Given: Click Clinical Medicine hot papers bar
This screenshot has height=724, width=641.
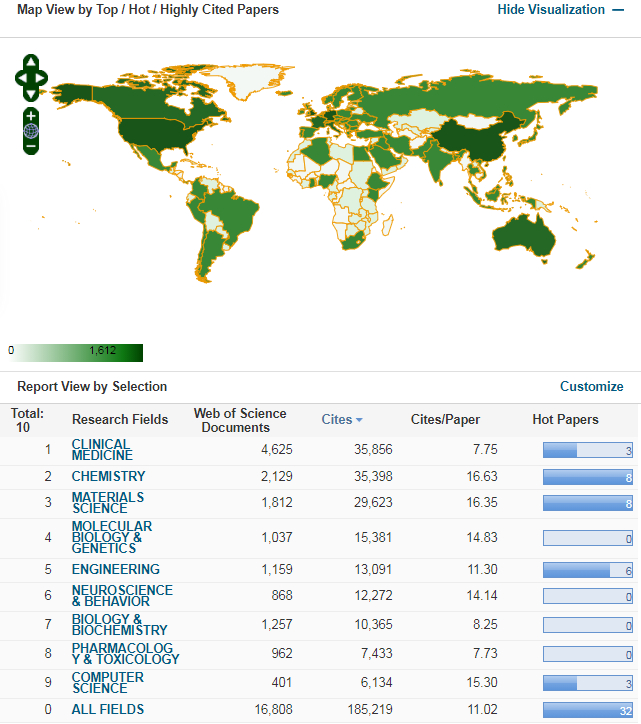Looking at the screenshot, I should [x=588, y=450].
